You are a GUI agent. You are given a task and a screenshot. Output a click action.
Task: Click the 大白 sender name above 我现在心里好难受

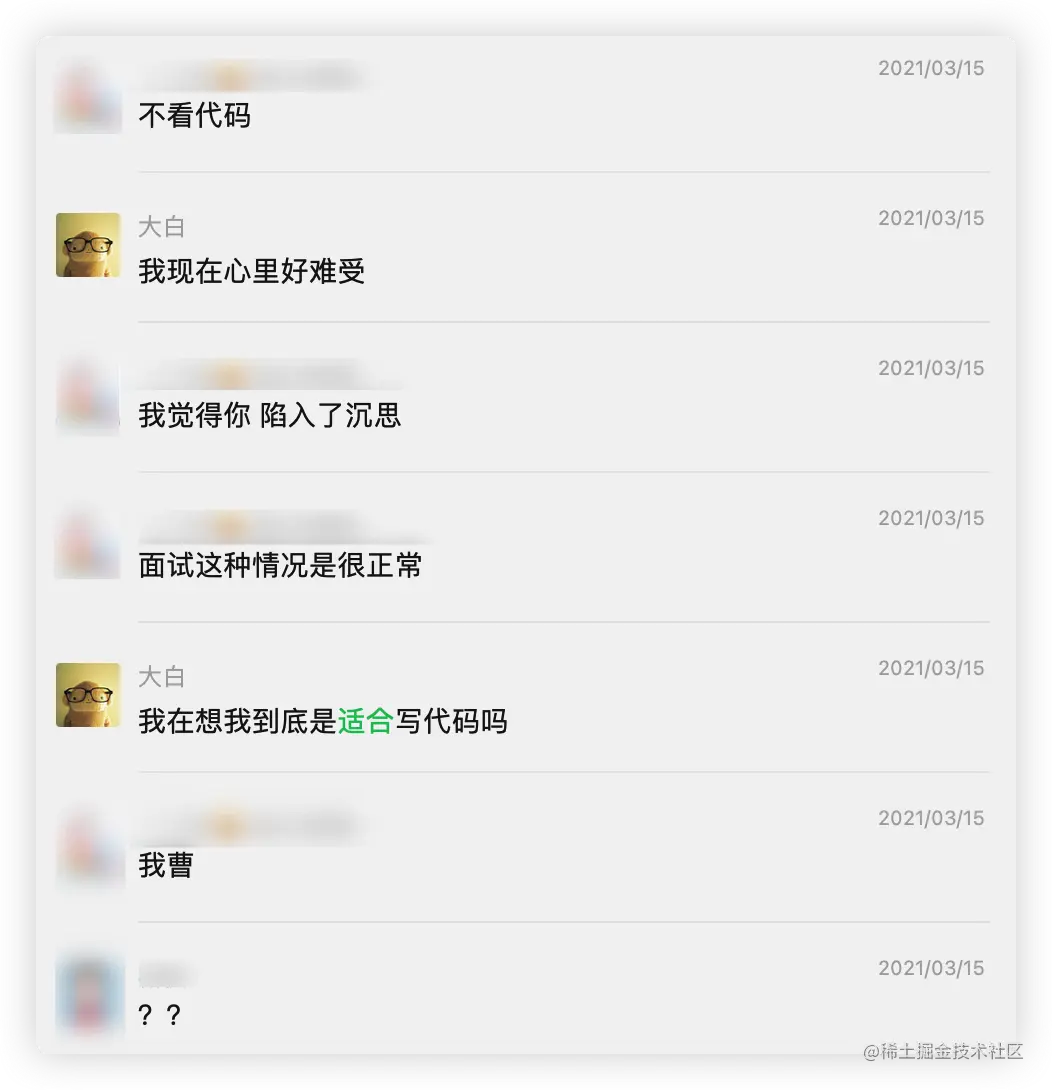161,227
